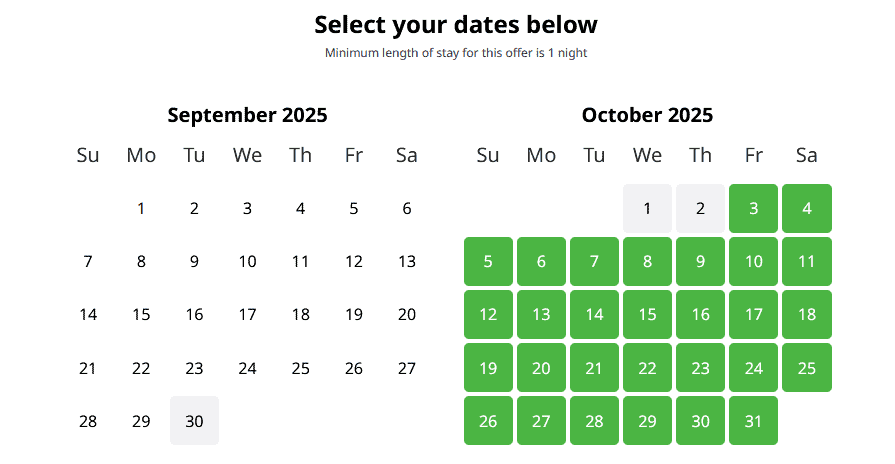The height and width of the screenshot is (464, 895).
Task: Select October 18 Saturday date
Action: click(x=806, y=314)
